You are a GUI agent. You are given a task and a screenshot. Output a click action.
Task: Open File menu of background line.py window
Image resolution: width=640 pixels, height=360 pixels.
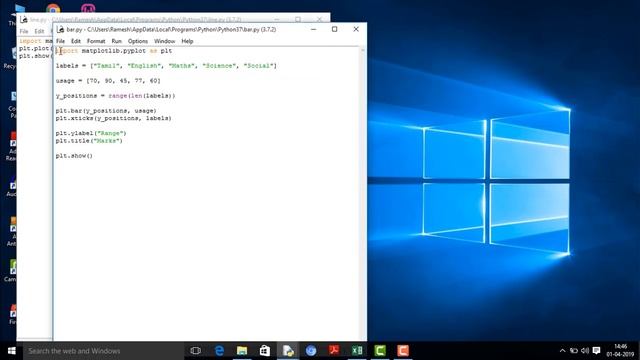click(24, 31)
